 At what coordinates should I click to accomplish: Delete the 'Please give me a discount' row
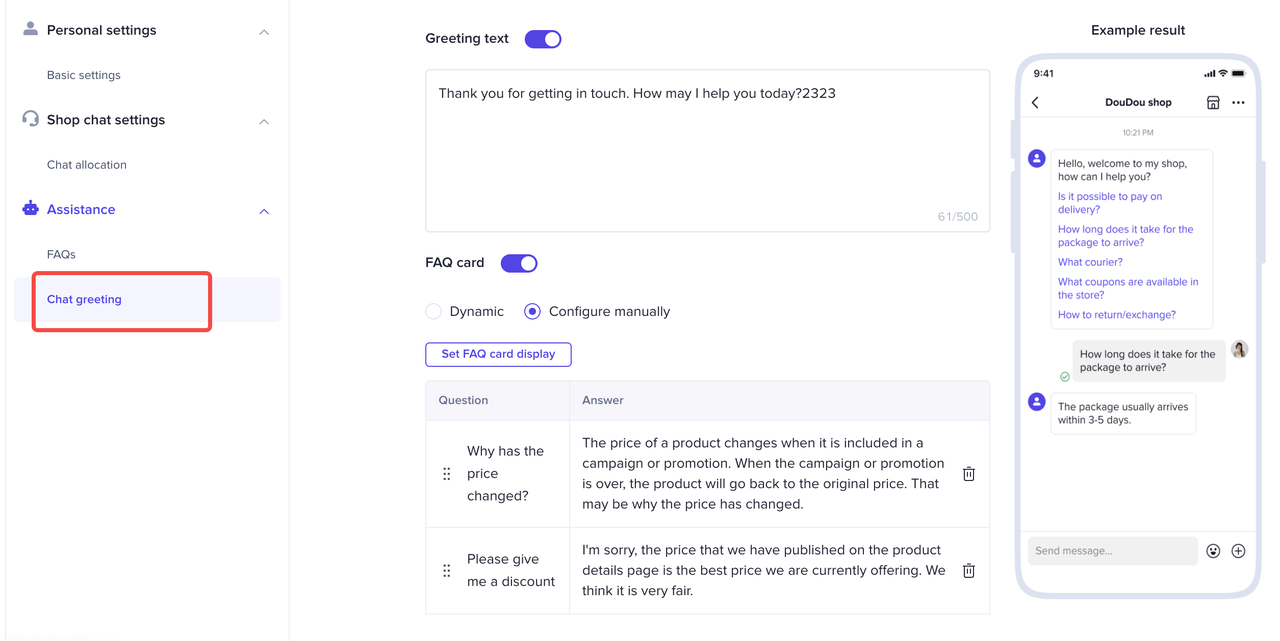pos(968,571)
